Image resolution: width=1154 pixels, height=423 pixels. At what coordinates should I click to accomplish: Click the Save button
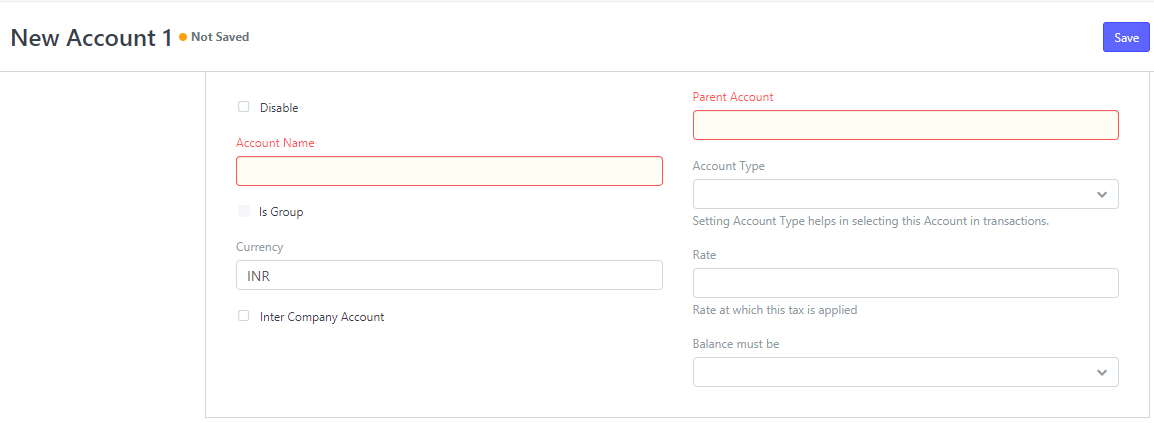(x=1126, y=38)
